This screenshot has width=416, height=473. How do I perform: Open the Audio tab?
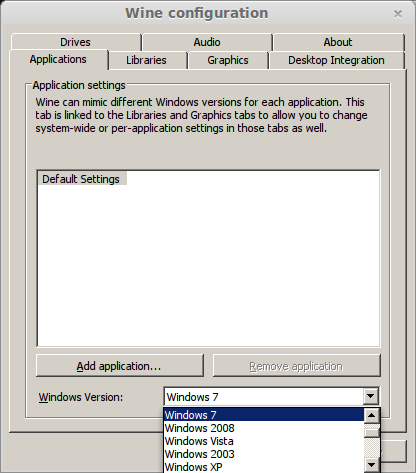click(207, 42)
